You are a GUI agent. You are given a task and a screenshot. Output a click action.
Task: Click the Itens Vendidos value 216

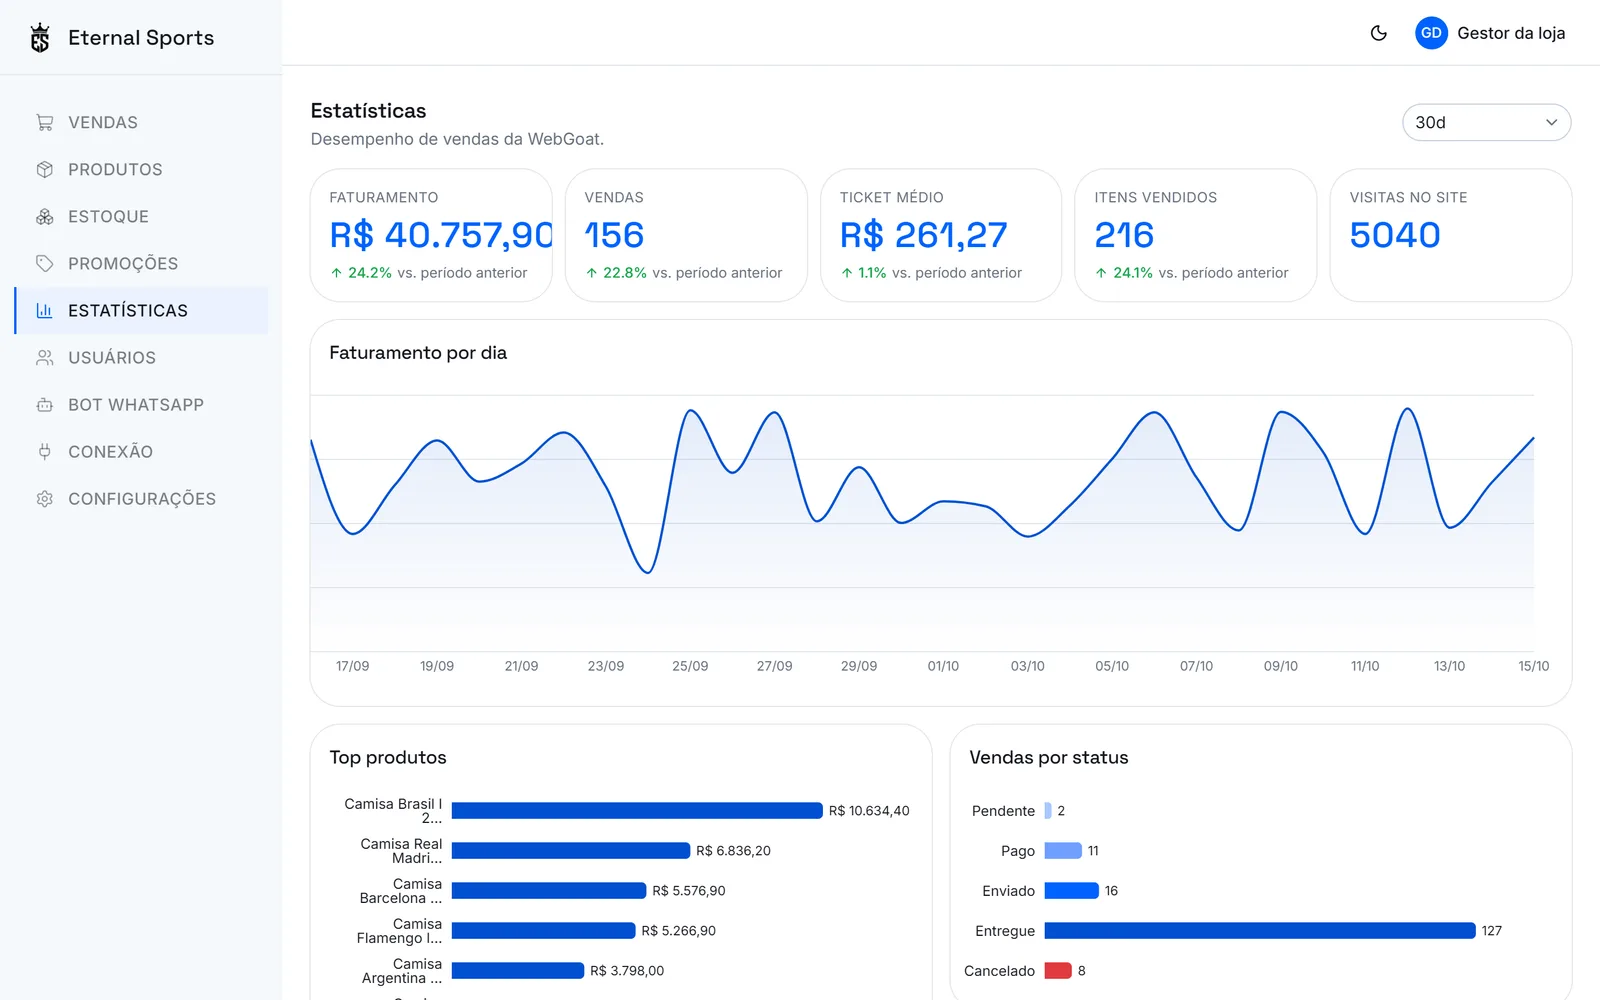pyautogui.click(x=1124, y=235)
